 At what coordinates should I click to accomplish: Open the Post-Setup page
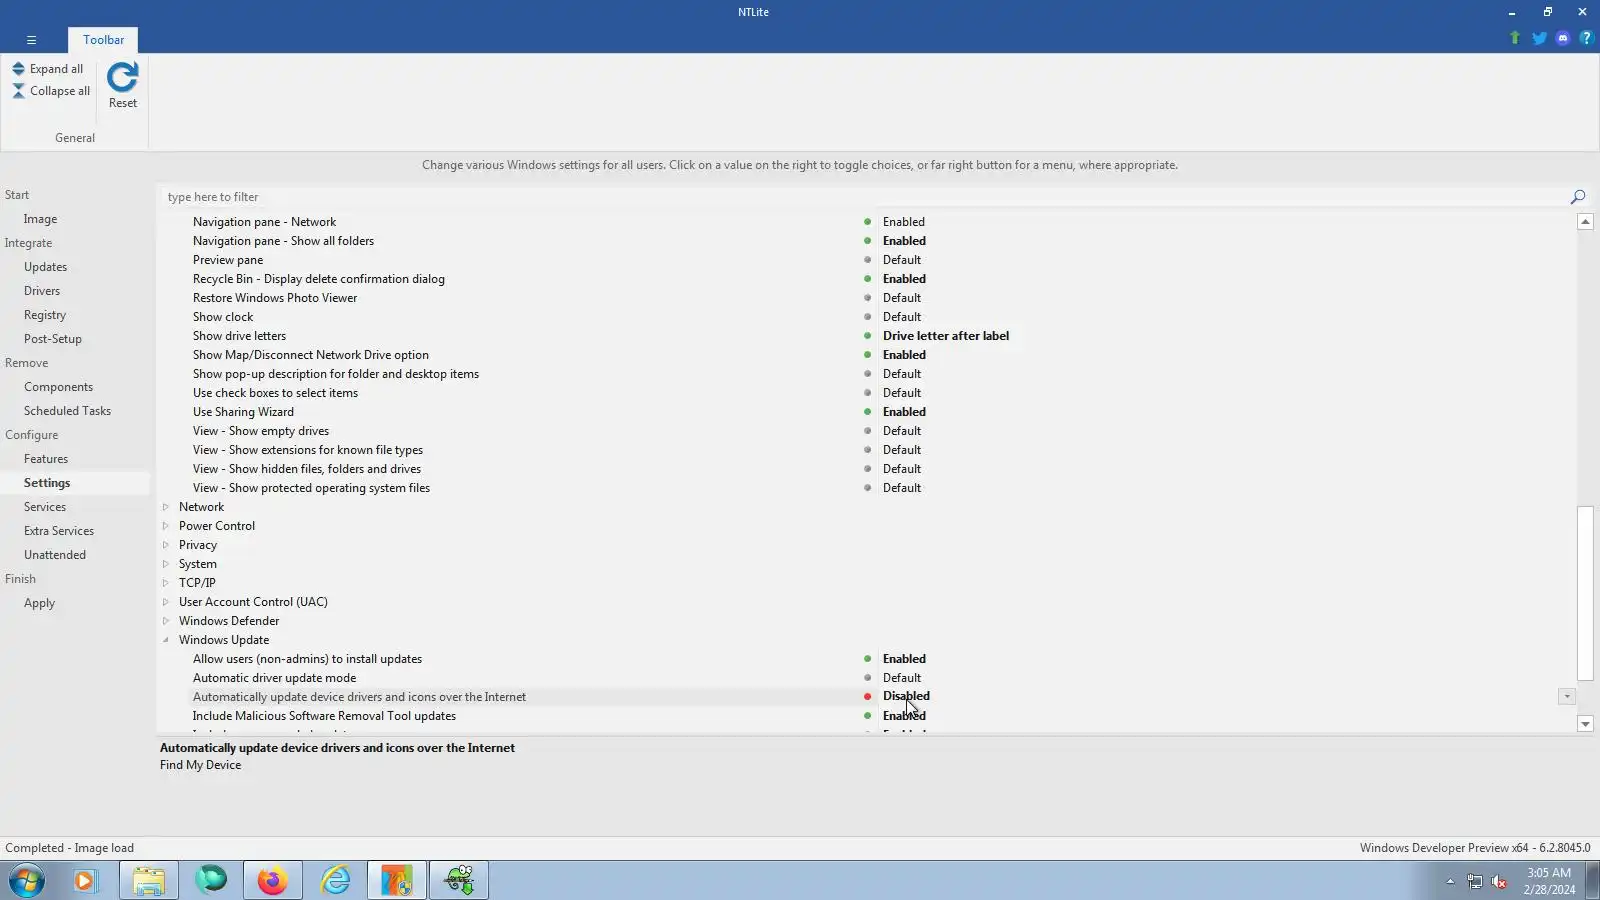[x=53, y=339]
